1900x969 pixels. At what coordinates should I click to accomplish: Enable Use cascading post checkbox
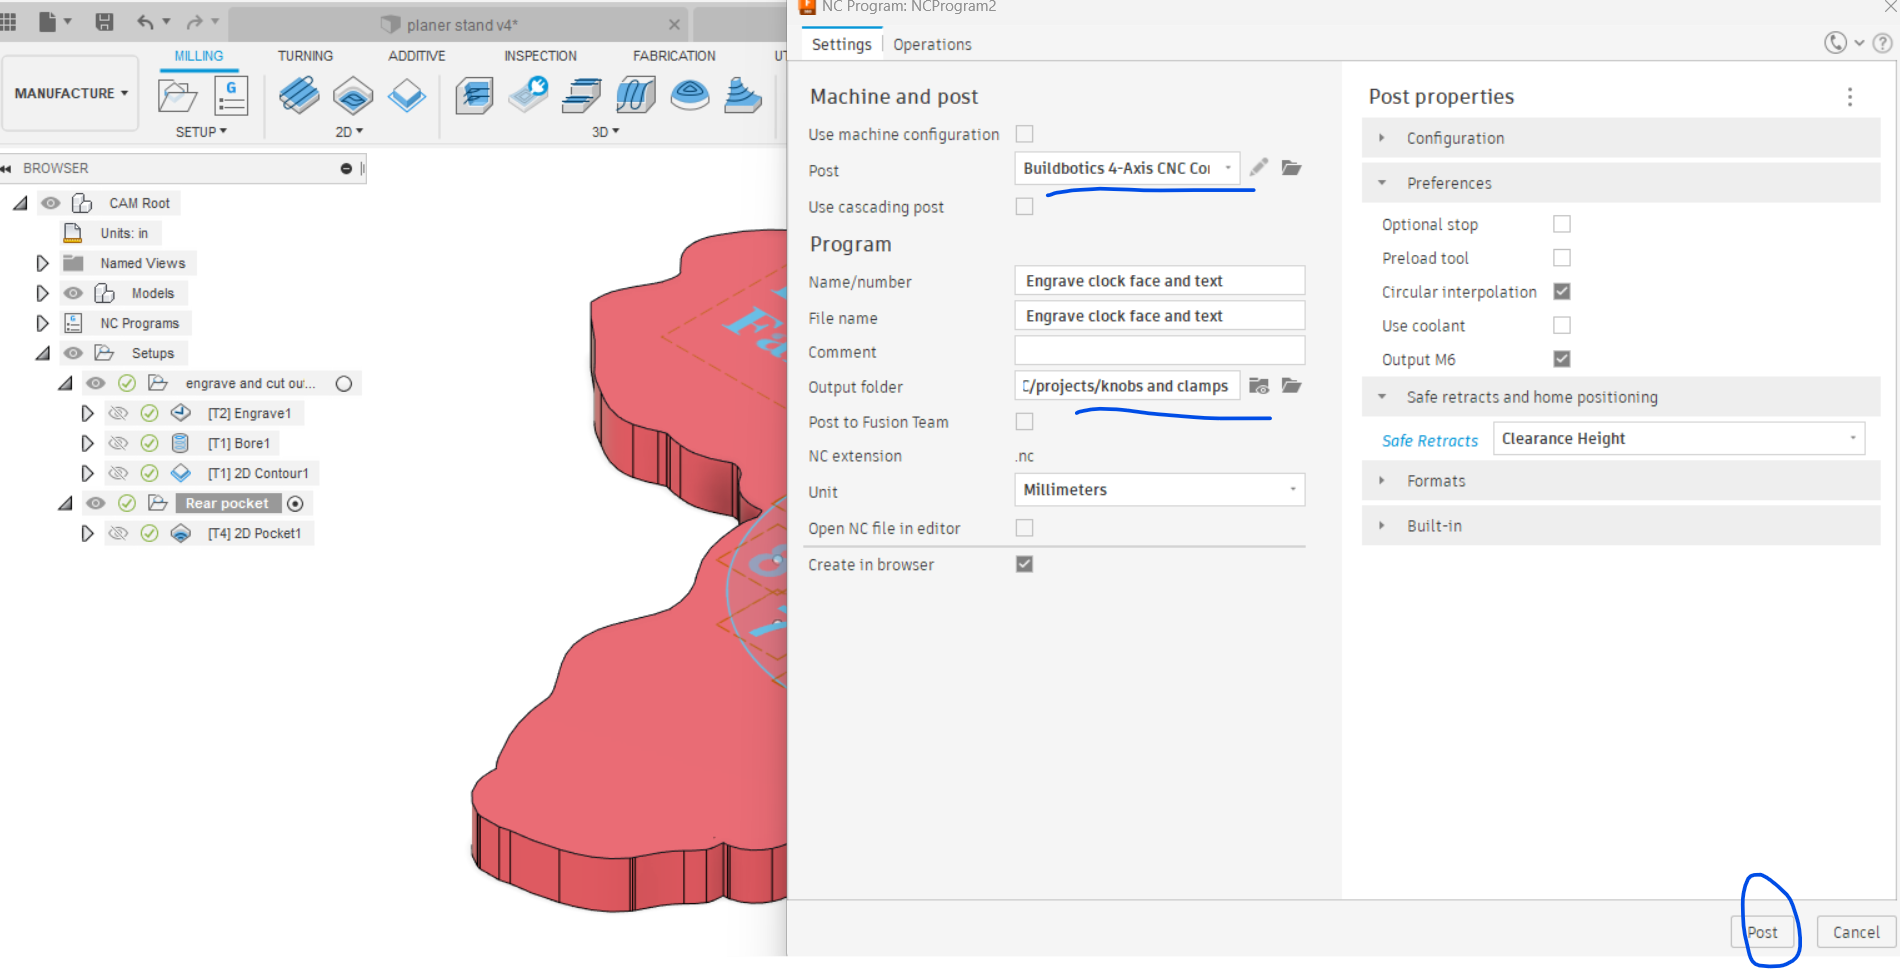coord(1024,206)
